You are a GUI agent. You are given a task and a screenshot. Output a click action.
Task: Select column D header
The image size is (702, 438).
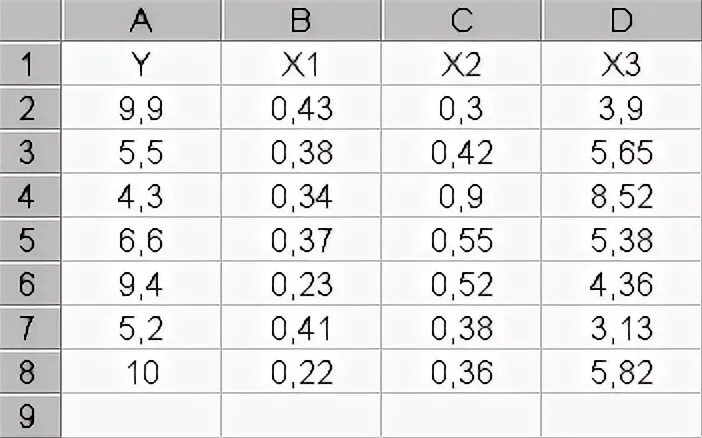(x=621, y=20)
